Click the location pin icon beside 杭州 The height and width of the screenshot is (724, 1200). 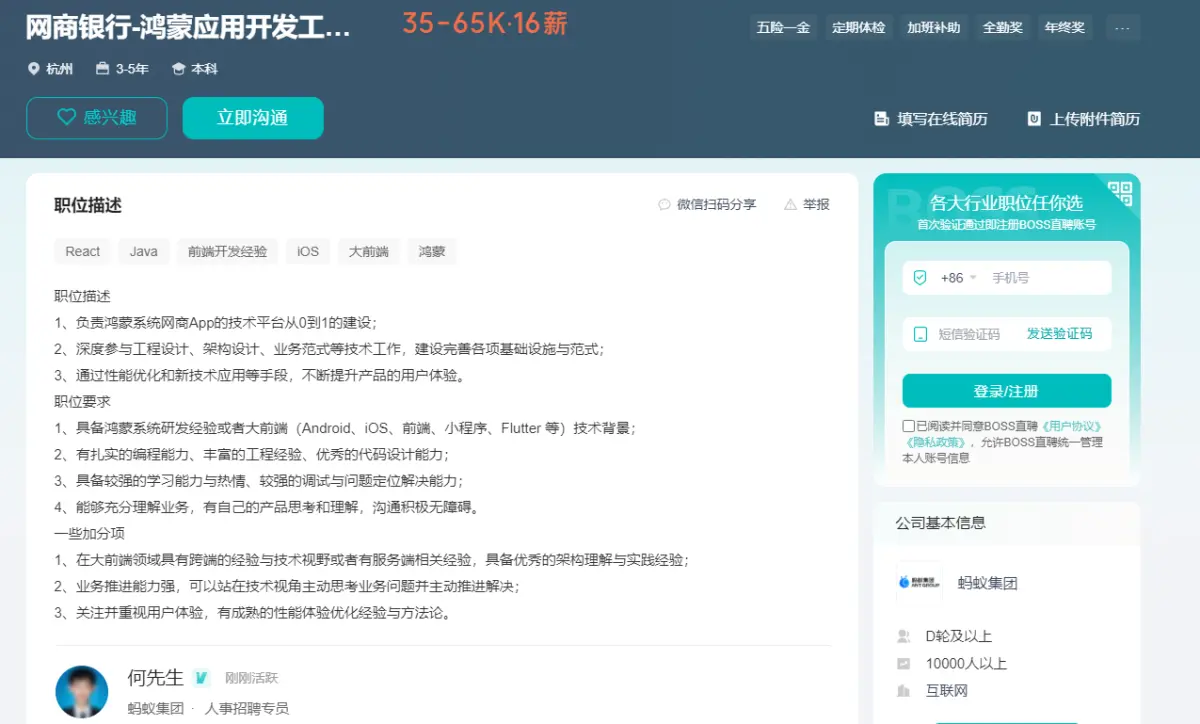[34, 69]
